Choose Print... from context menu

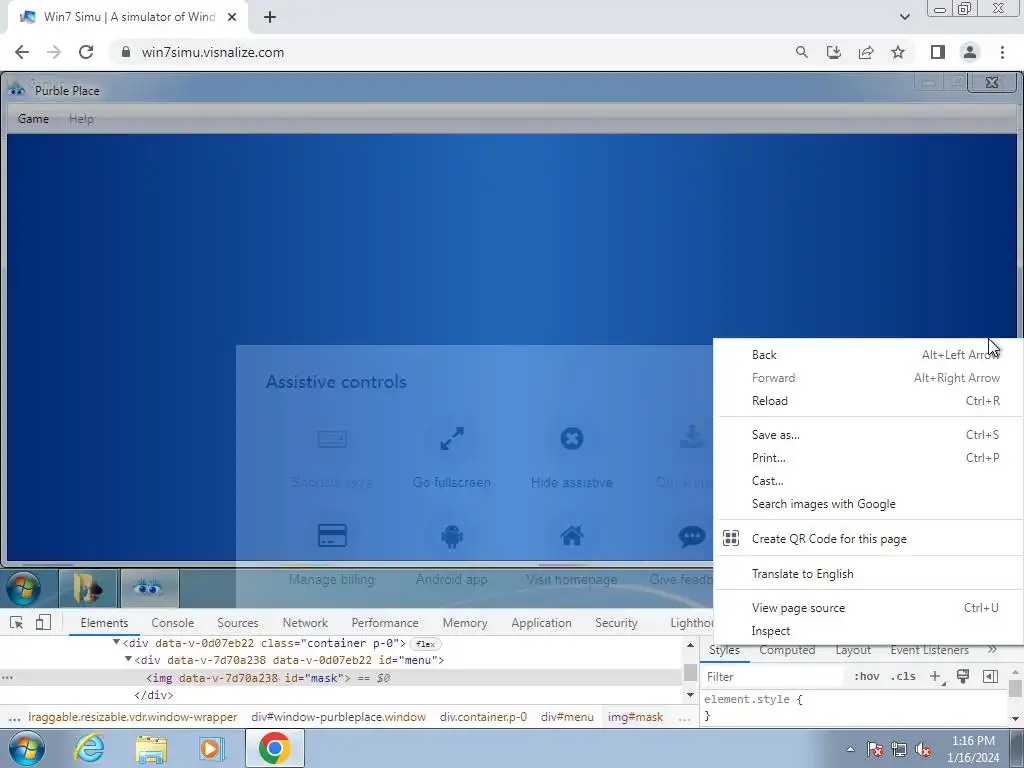868,458
